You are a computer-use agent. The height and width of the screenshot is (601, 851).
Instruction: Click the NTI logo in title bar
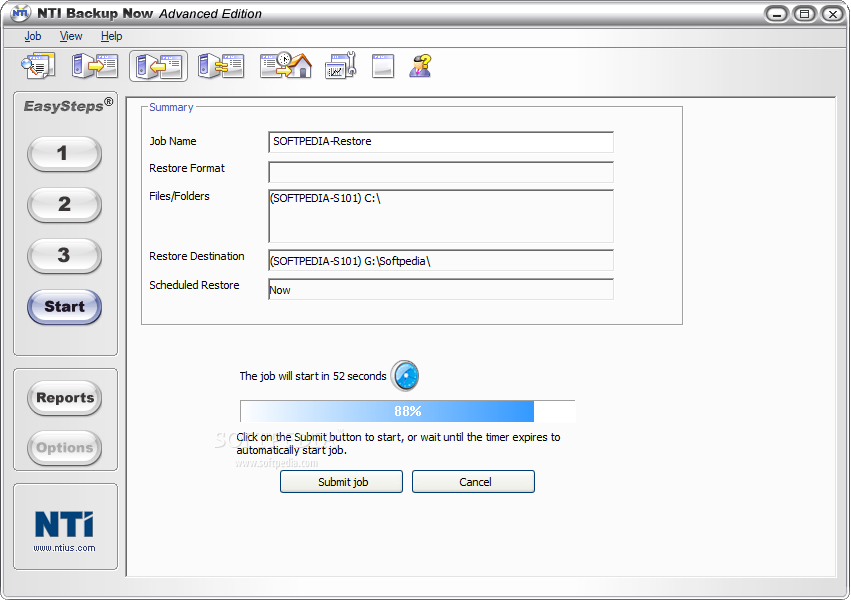20,13
